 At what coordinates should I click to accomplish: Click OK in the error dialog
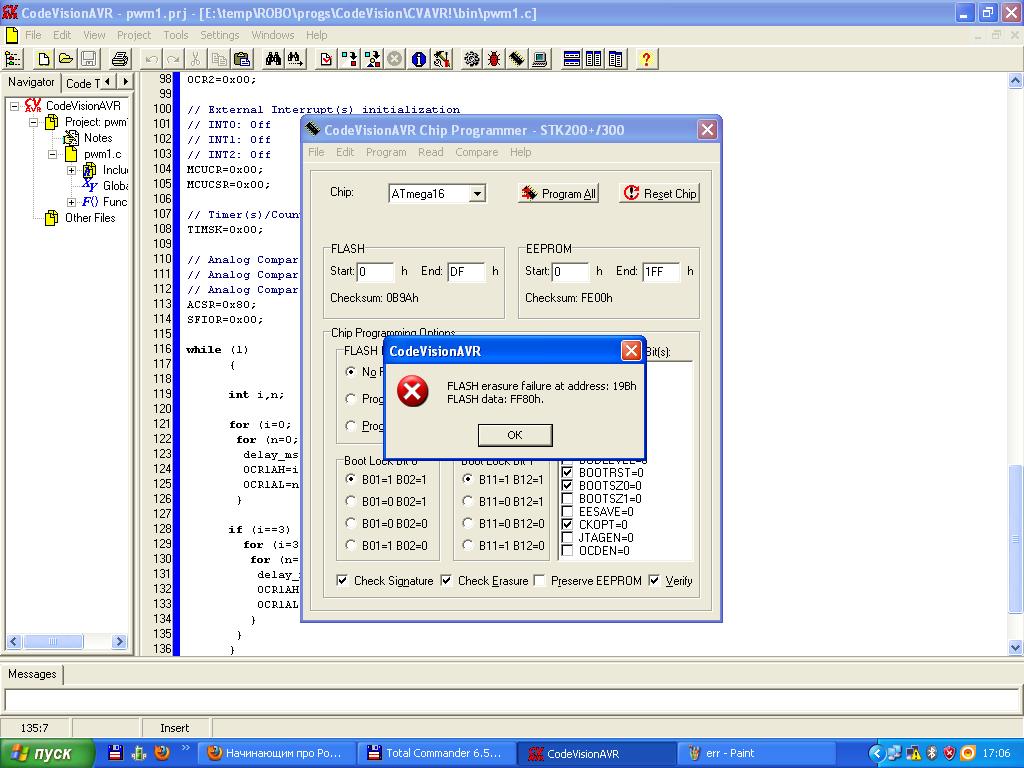coord(514,435)
